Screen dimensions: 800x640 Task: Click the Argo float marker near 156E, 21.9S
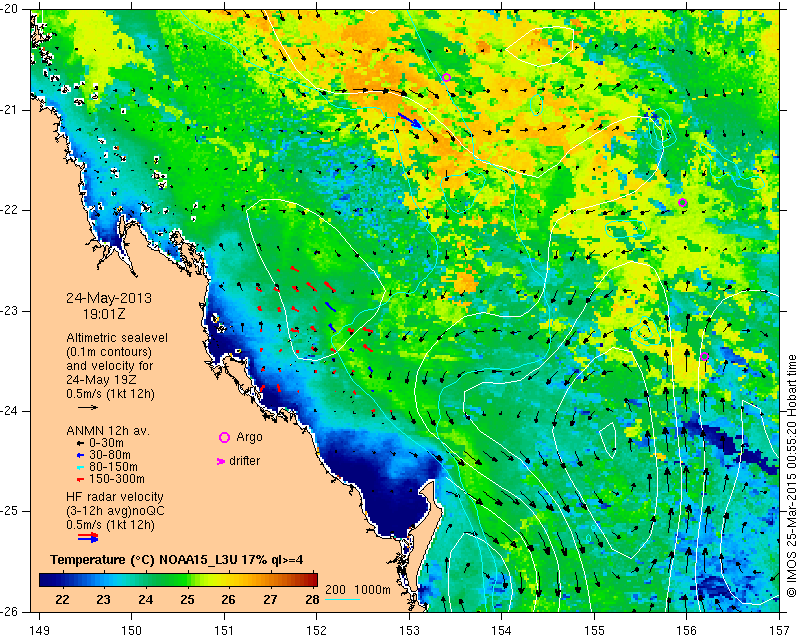point(683,203)
